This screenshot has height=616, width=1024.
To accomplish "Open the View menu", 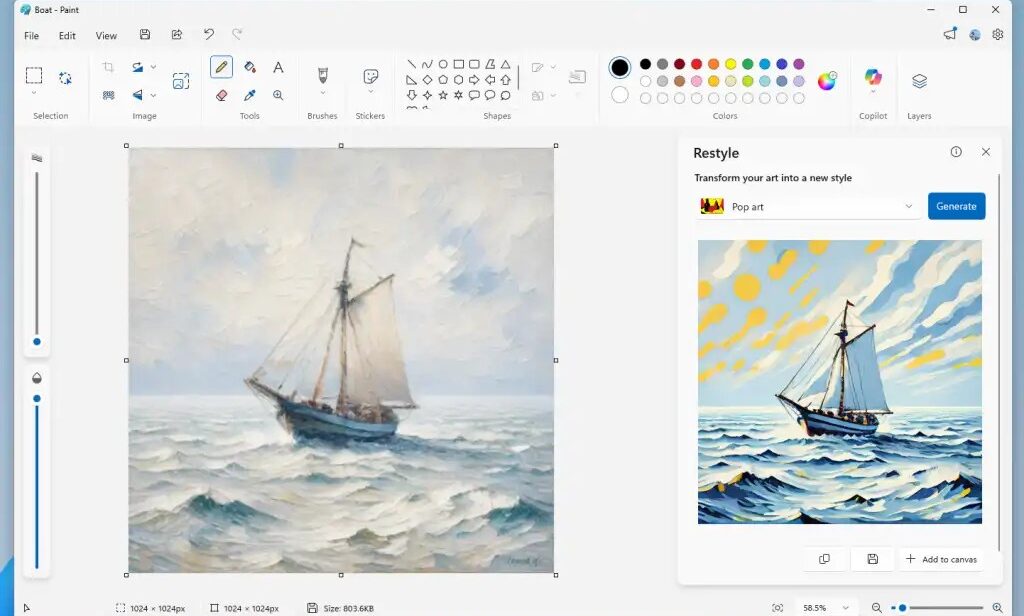I will click(106, 35).
